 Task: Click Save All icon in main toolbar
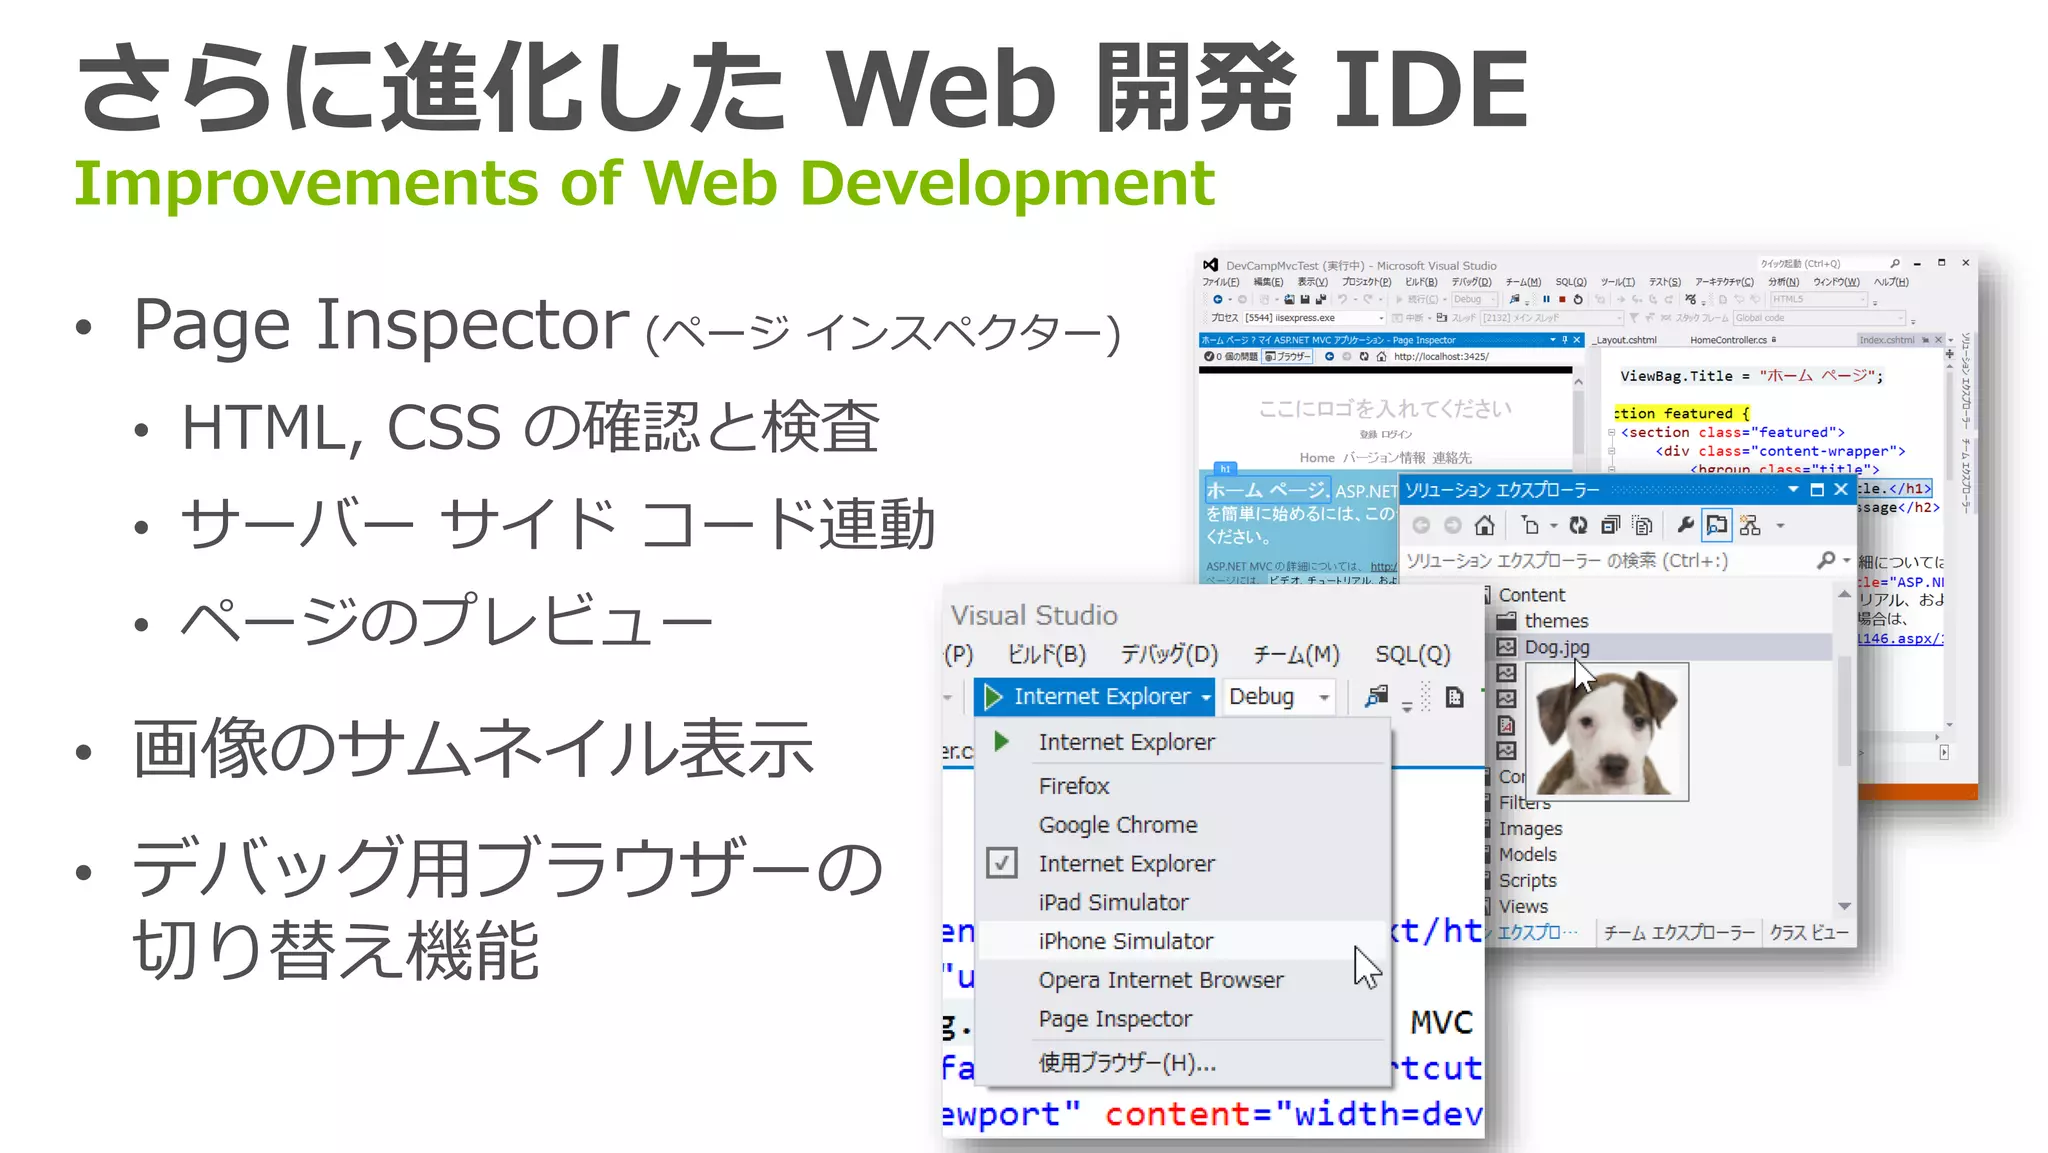1321,299
